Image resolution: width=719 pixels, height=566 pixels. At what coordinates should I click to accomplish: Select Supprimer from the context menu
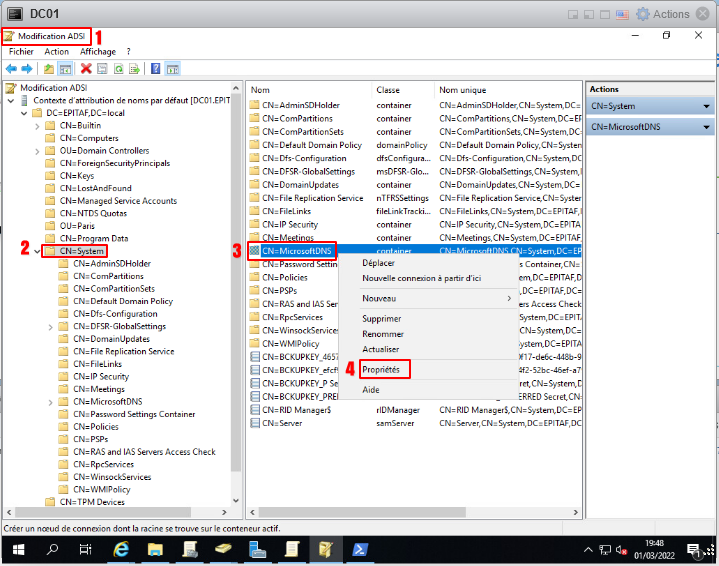coord(381,319)
